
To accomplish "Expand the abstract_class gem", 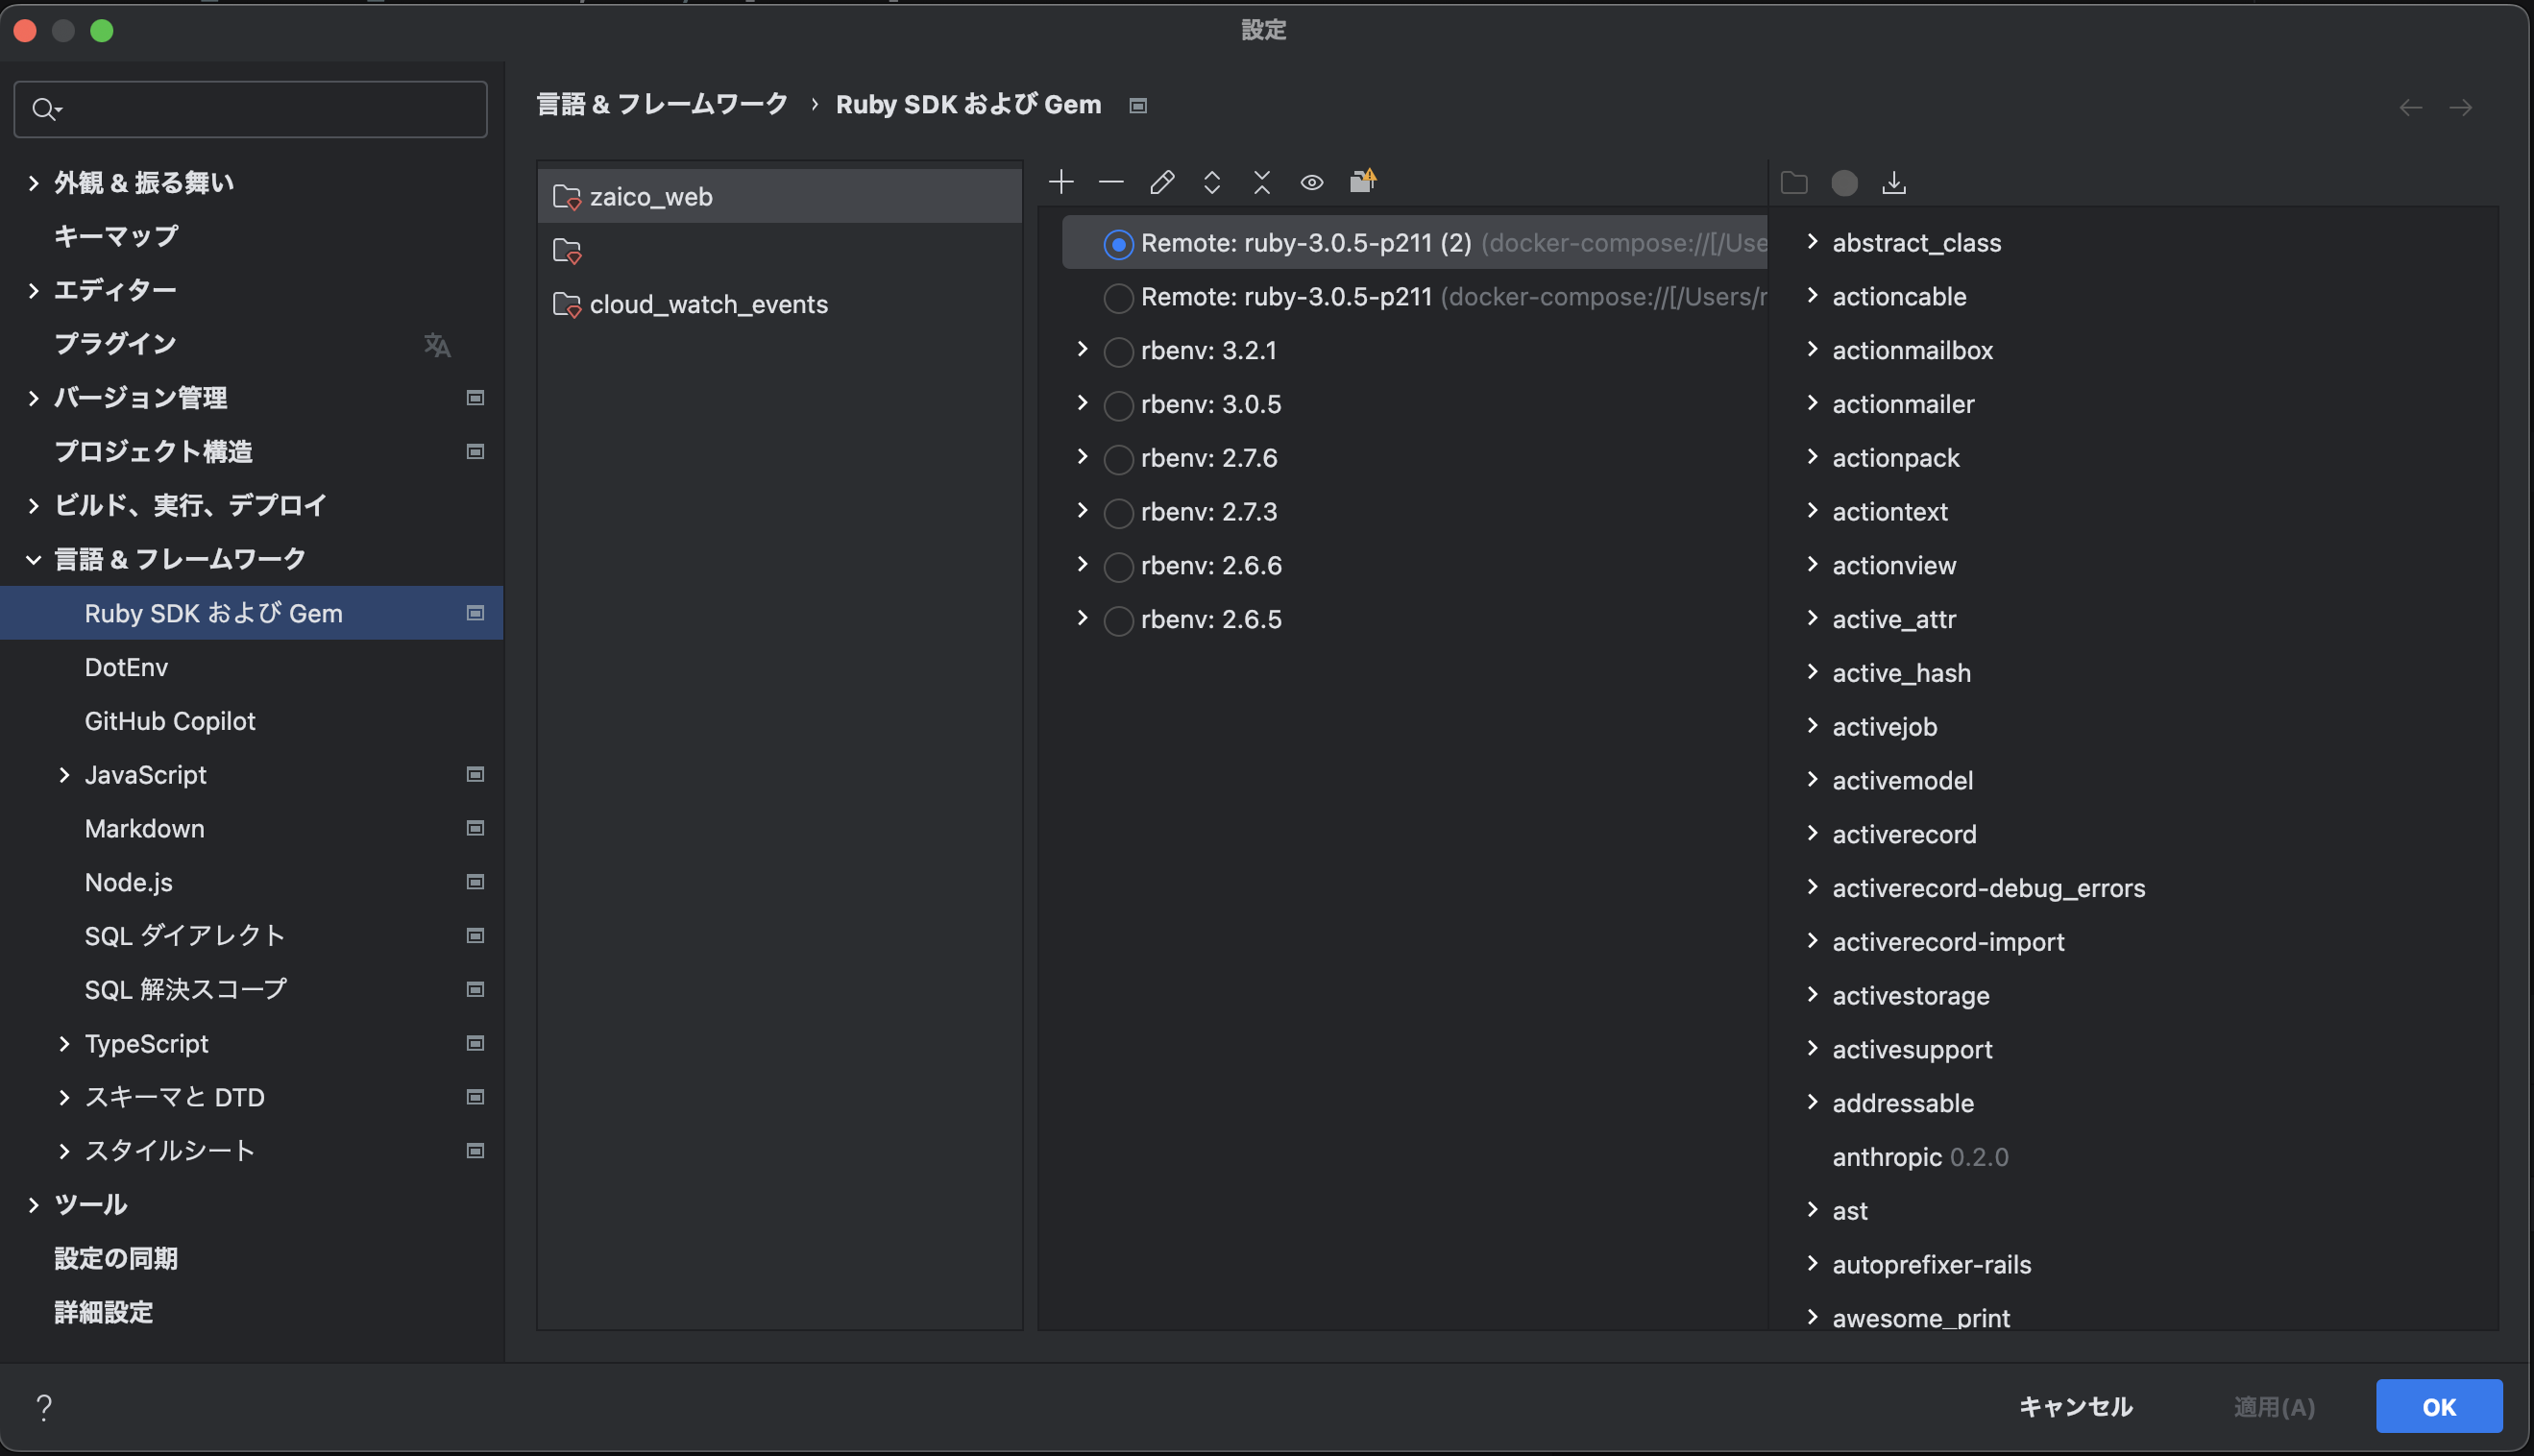I will coord(1812,242).
